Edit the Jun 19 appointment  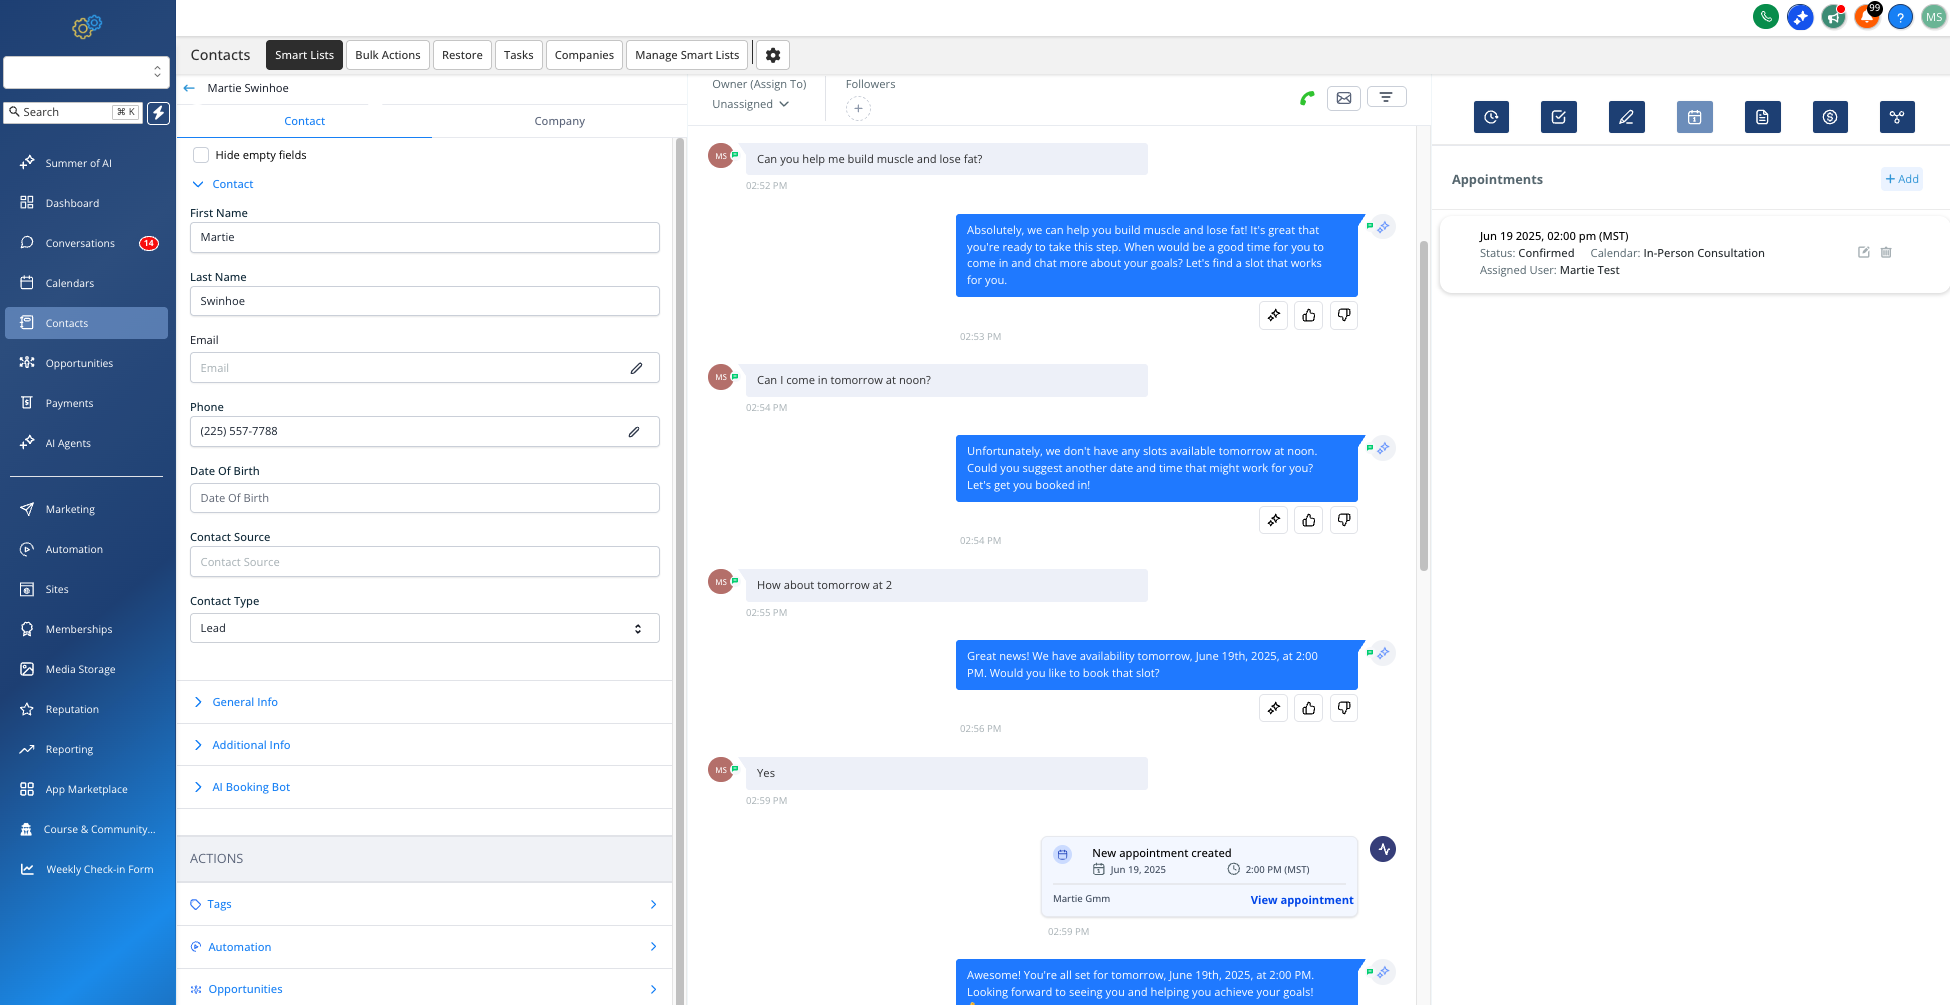(x=1864, y=252)
